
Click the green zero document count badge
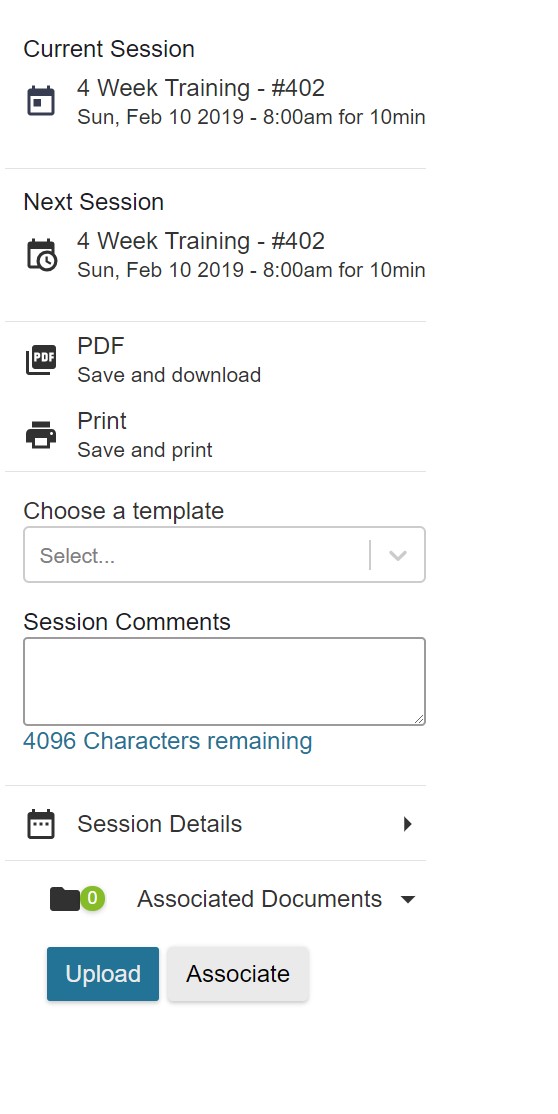click(92, 898)
